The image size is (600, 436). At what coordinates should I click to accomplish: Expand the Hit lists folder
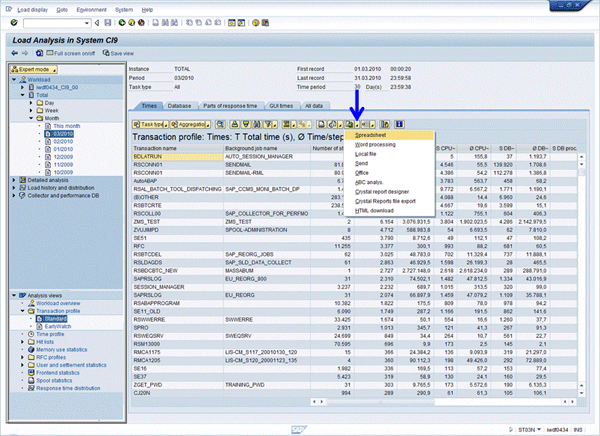(23, 342)
